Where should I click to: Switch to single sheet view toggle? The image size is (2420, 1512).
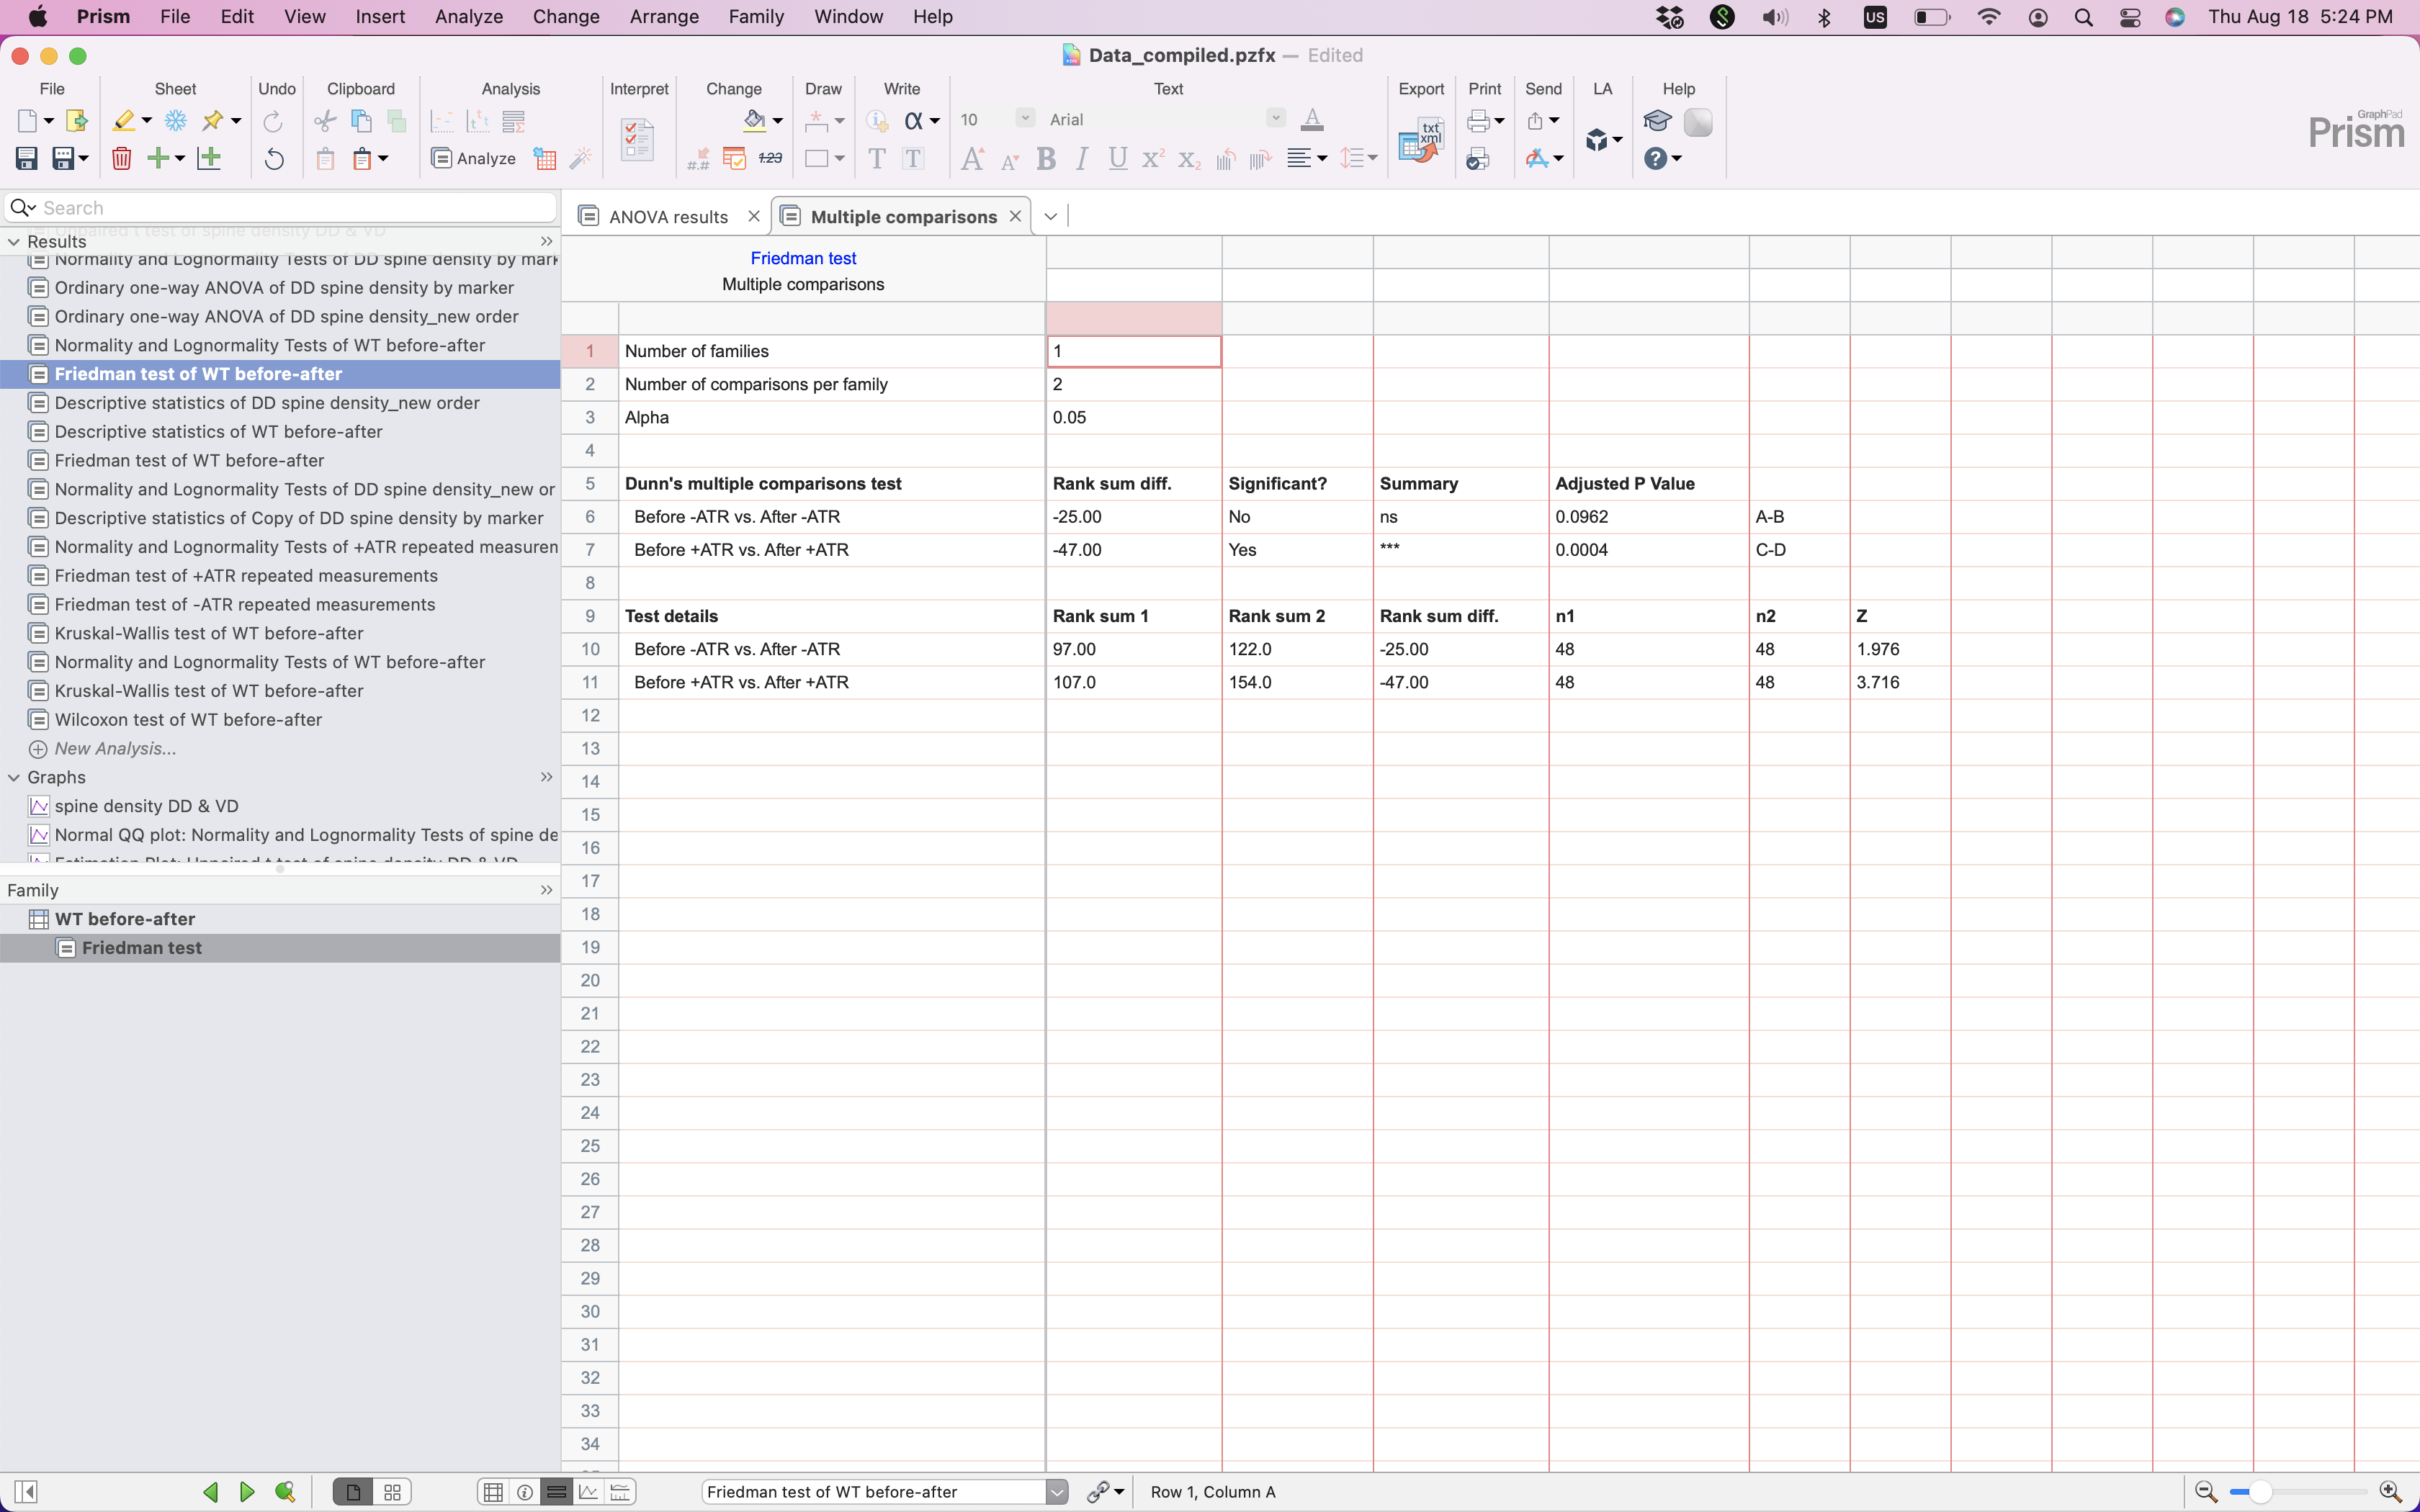click(353, 1492)
